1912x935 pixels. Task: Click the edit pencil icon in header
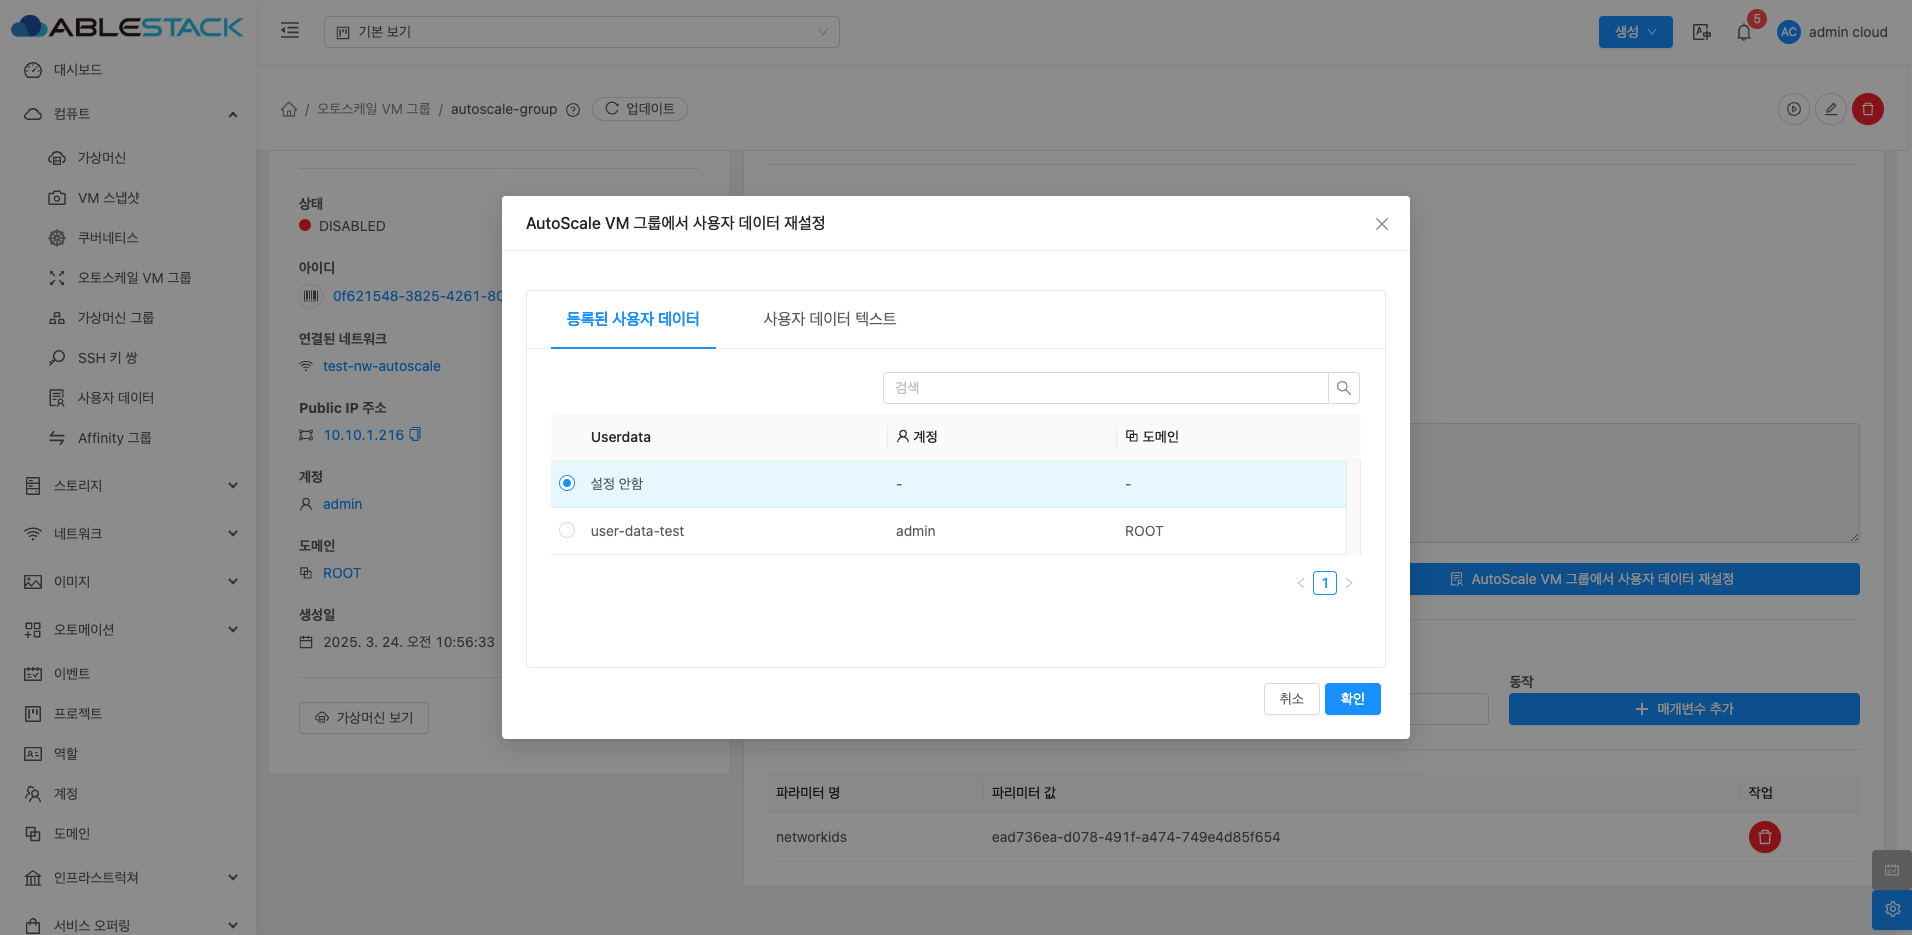click(x=1830, y=109)
